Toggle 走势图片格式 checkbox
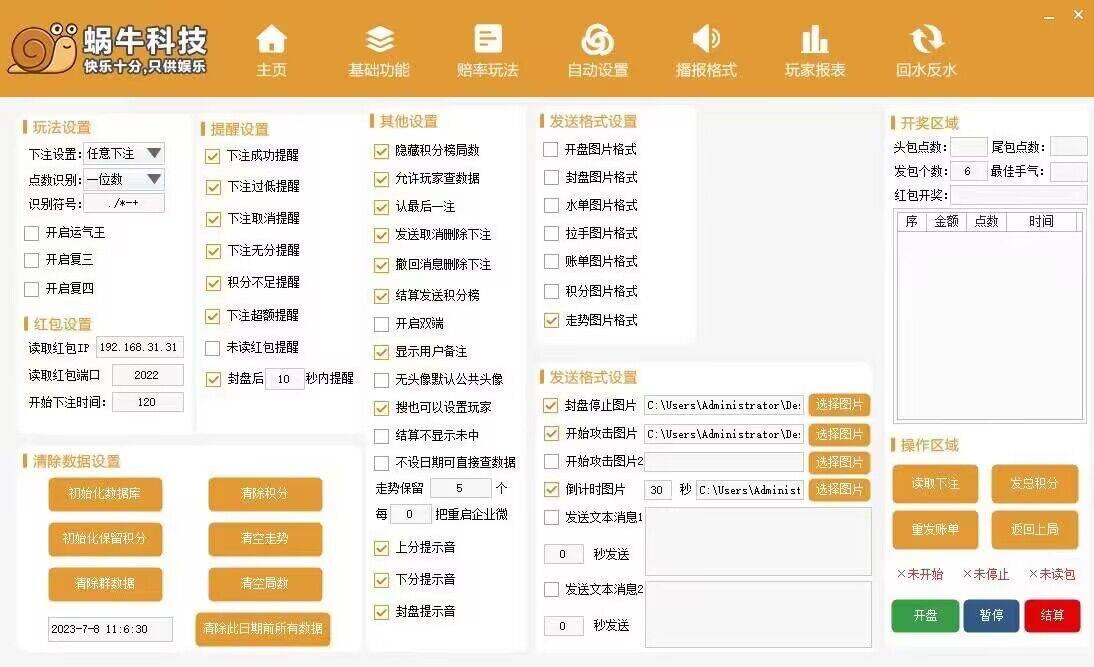This screenshot has height=667, width=1094. coord(551,321)
